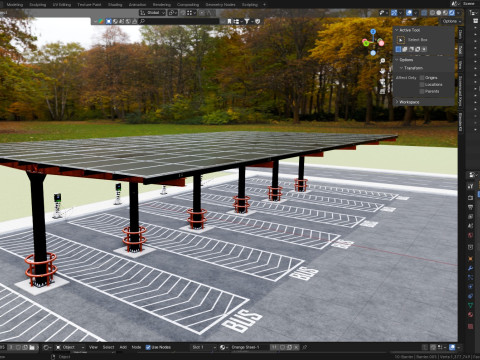480x360 pixels.
Task: Open the Object shader type dropdown
Action: pos(70,347)
